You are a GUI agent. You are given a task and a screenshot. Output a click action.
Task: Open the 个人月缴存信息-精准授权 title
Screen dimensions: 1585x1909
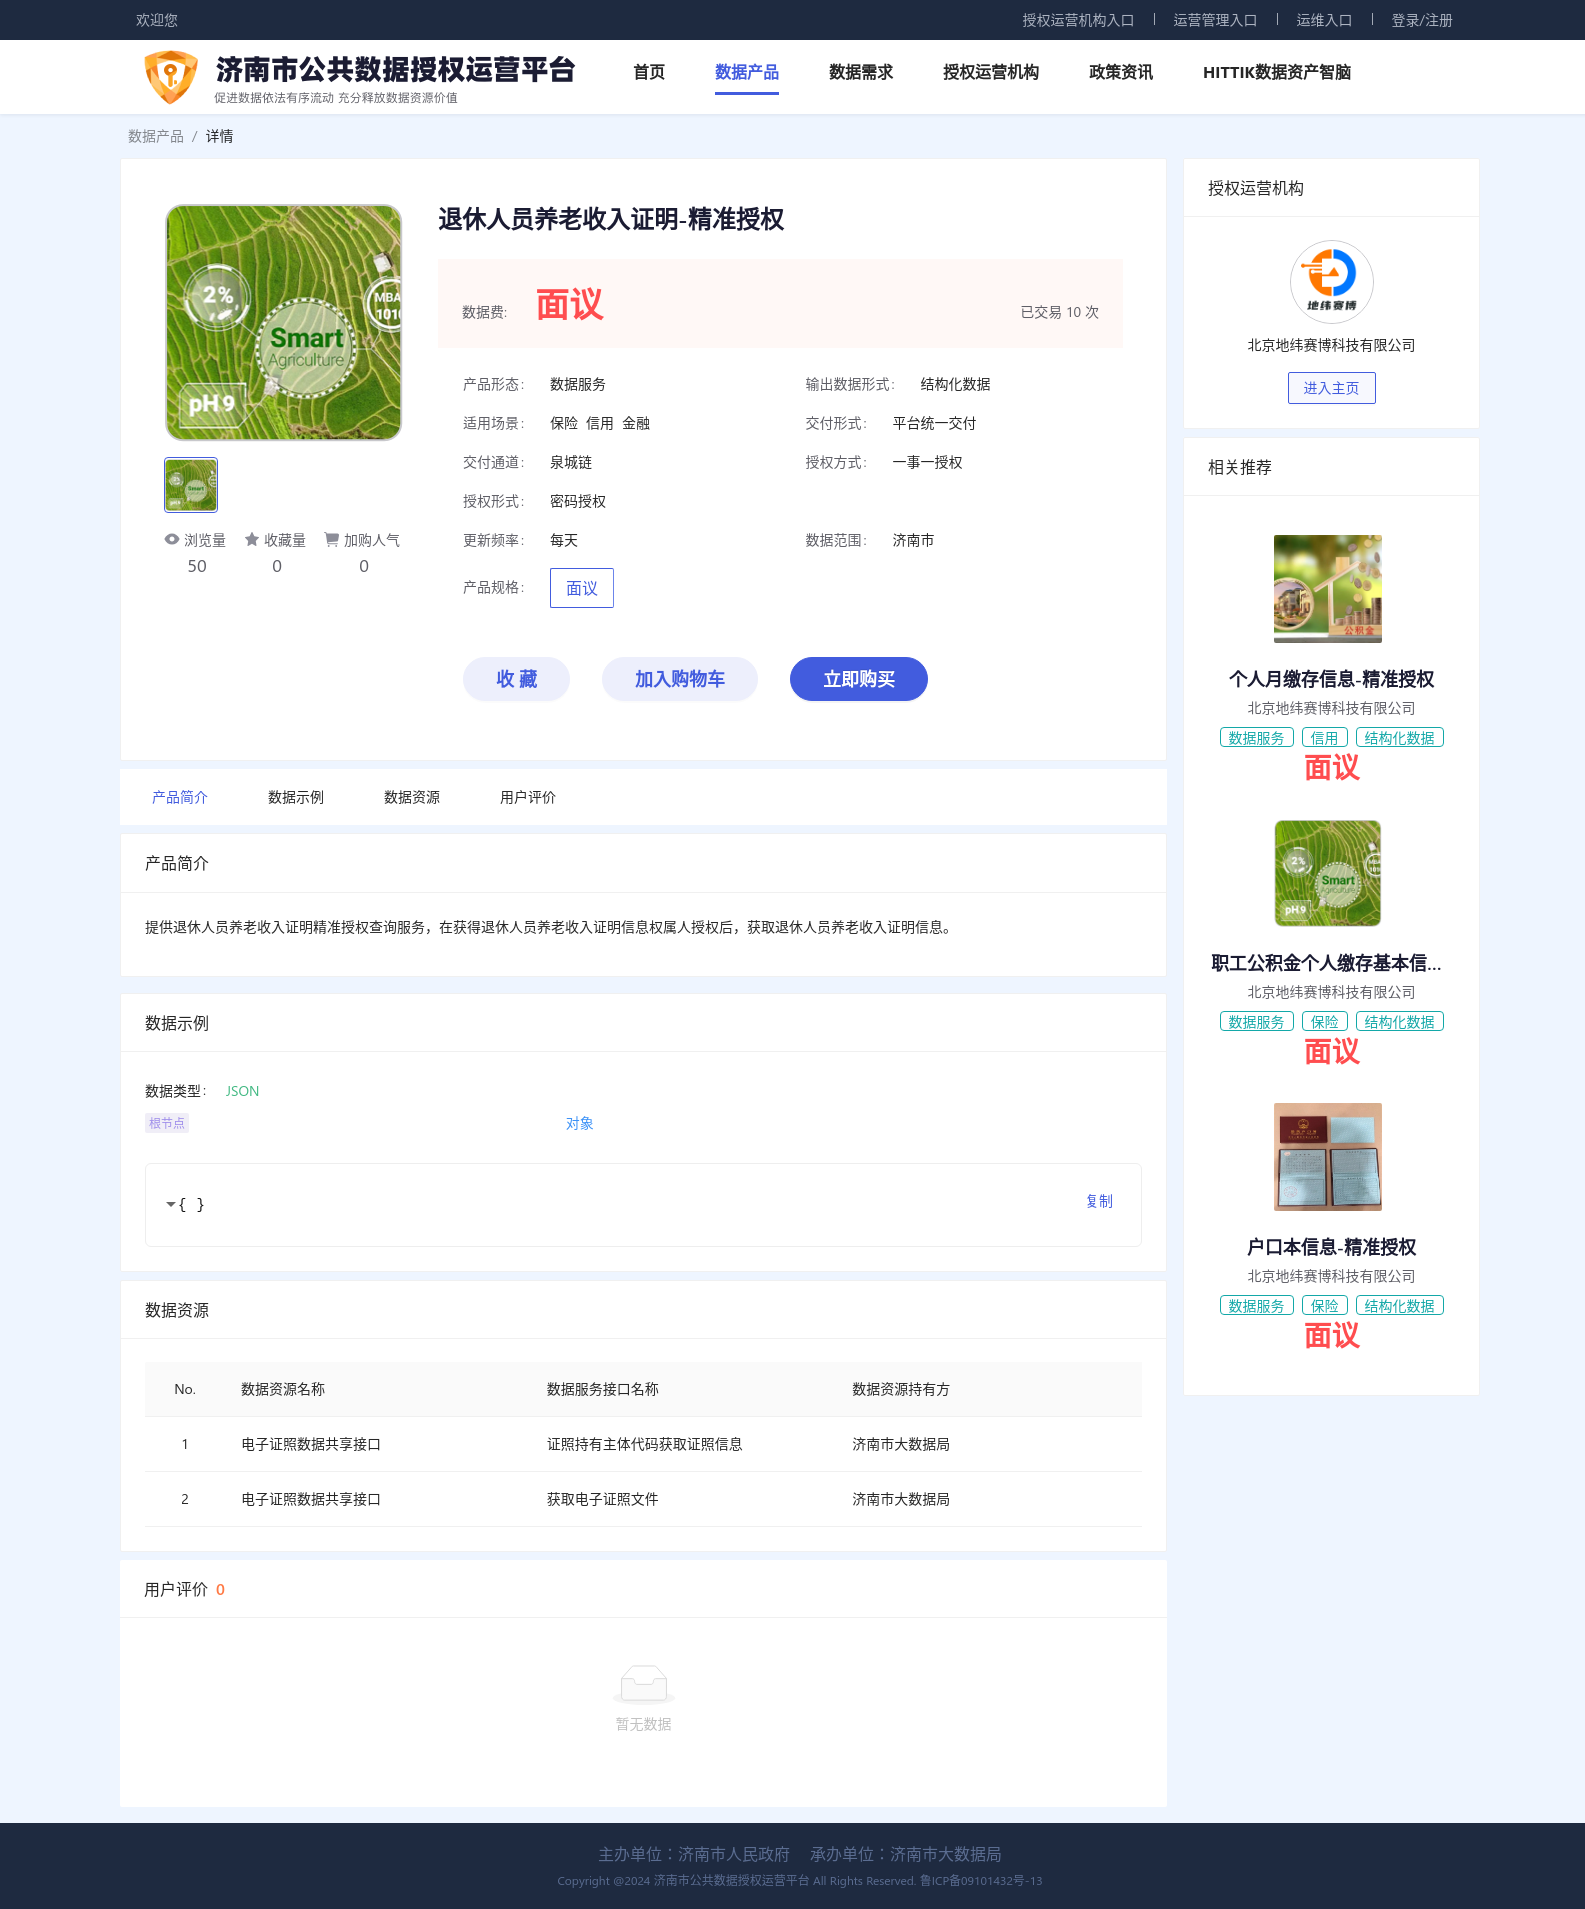(x=1331, y=679)
